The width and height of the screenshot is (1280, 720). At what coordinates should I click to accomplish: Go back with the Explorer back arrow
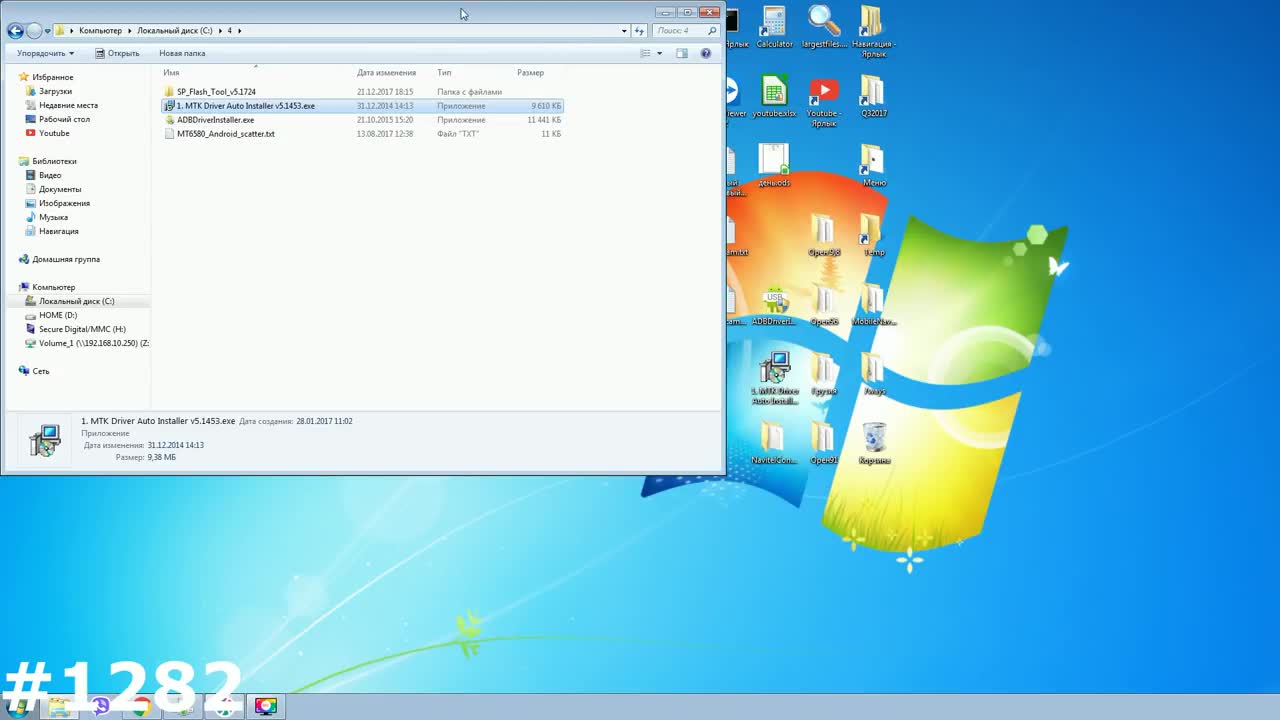pos(15,31)
